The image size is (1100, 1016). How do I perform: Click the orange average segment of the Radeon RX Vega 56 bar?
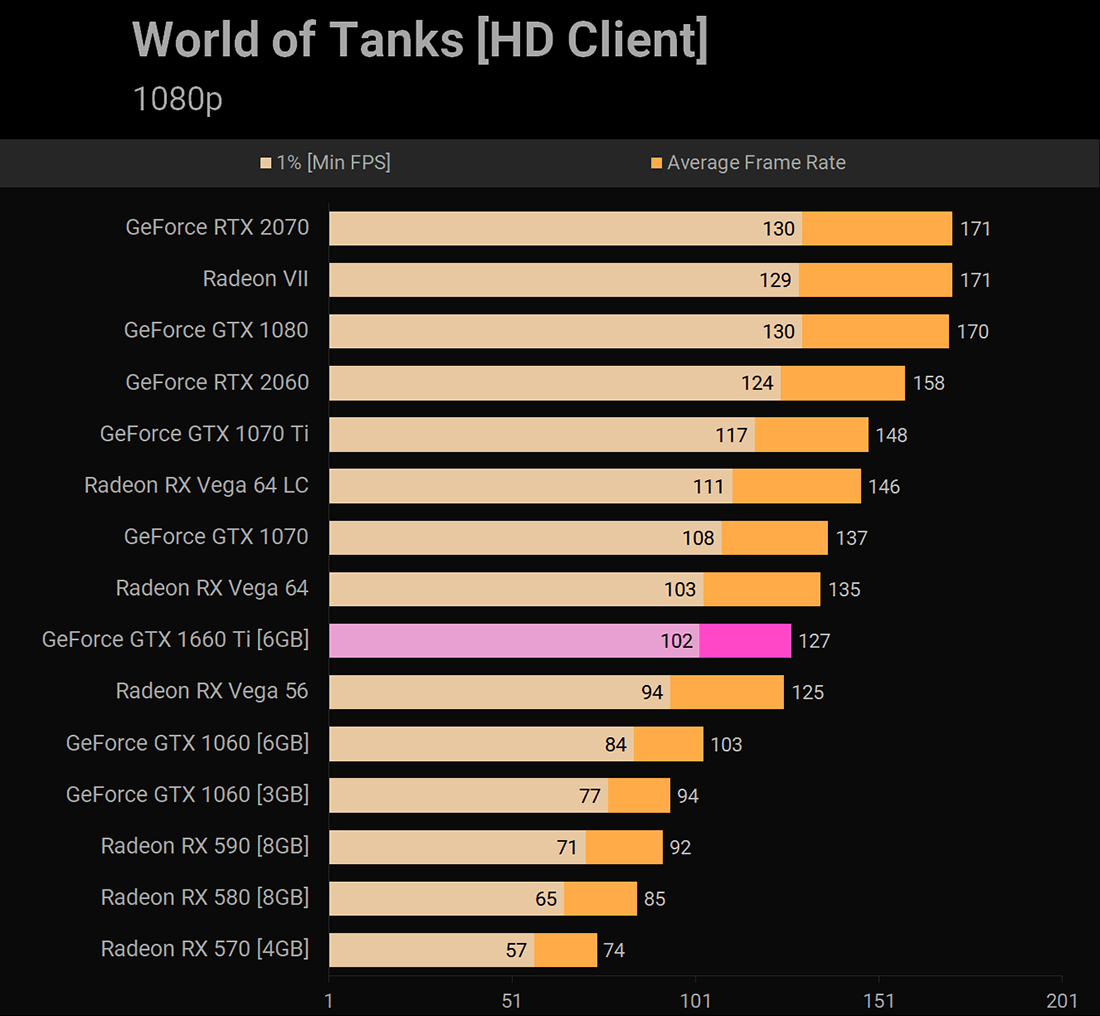tap(727, 692)
